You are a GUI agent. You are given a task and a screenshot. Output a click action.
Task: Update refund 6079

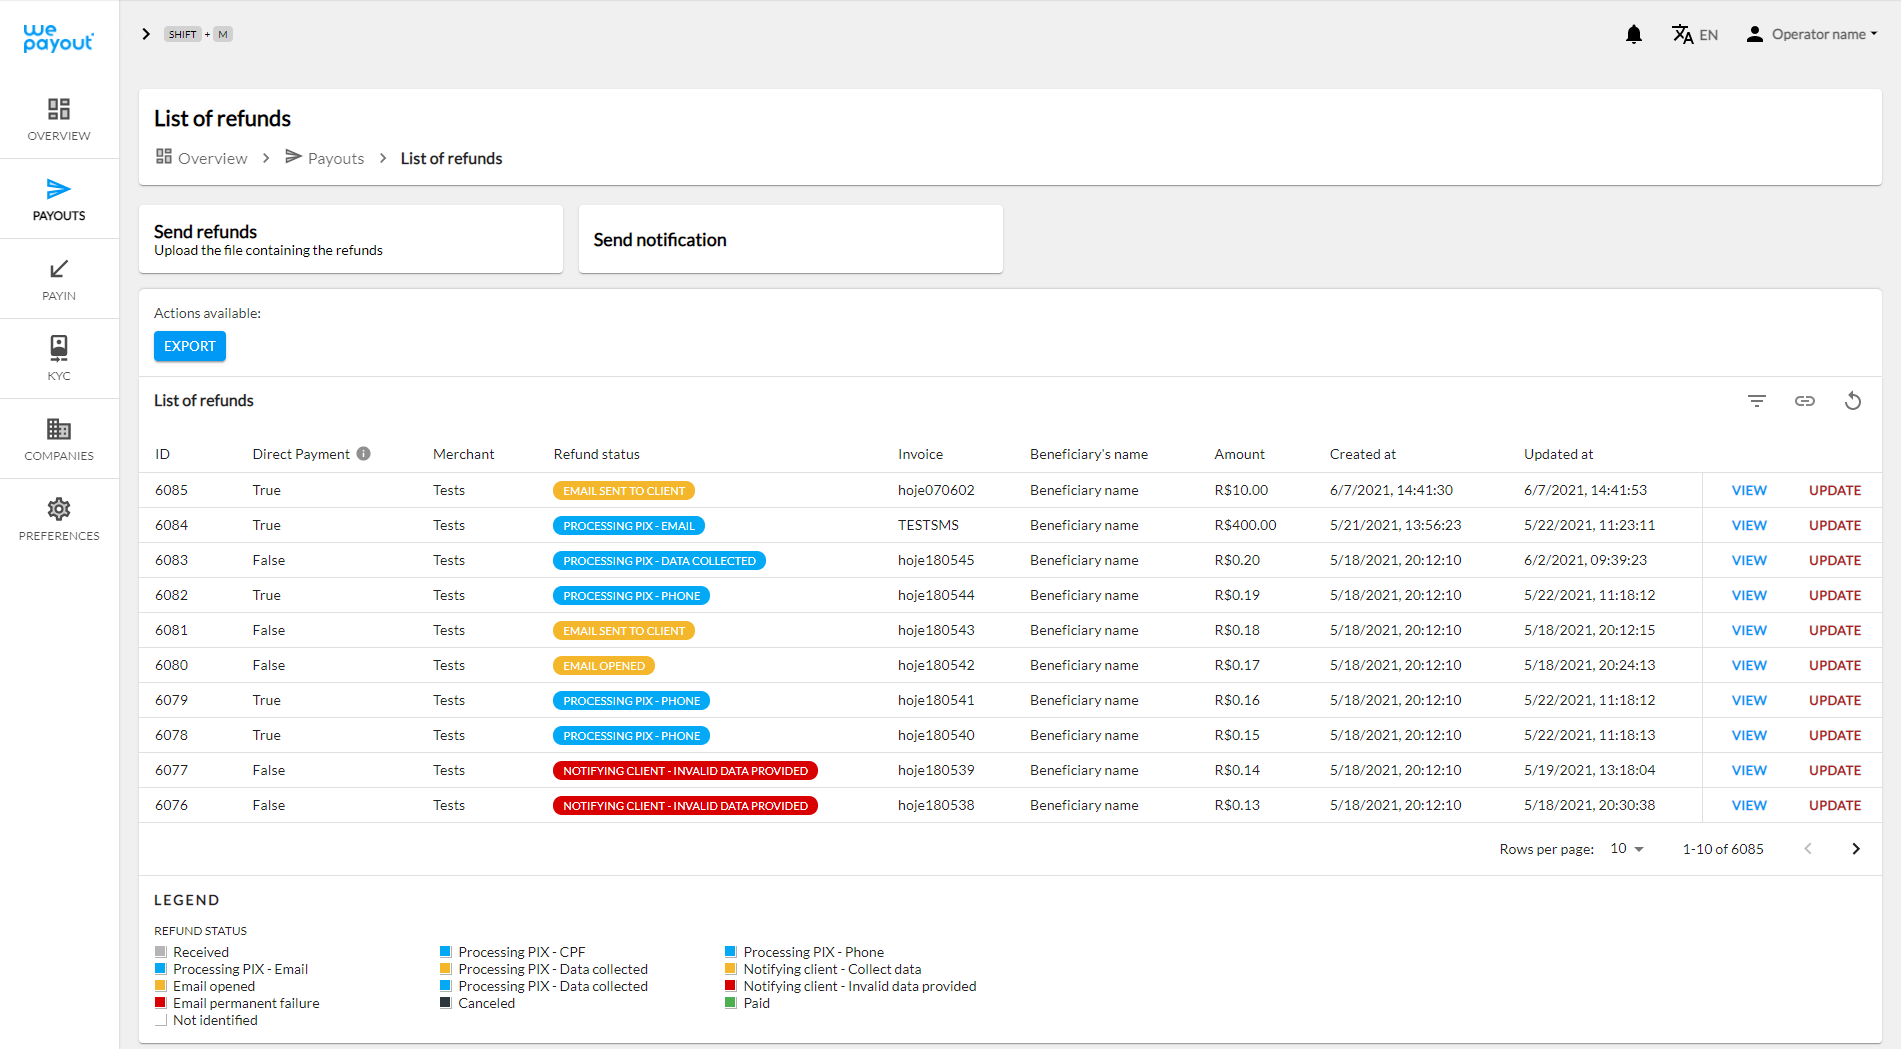[x=1835, y=700]
